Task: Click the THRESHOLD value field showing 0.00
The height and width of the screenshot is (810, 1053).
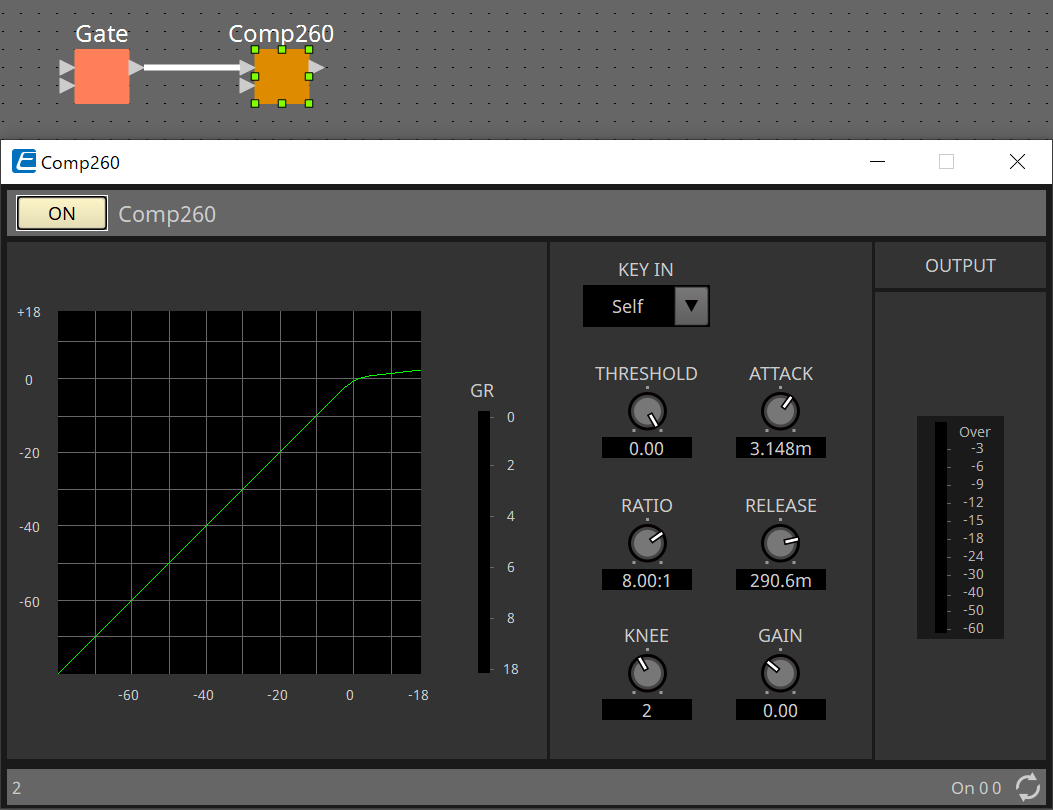Action: (647, 449)
